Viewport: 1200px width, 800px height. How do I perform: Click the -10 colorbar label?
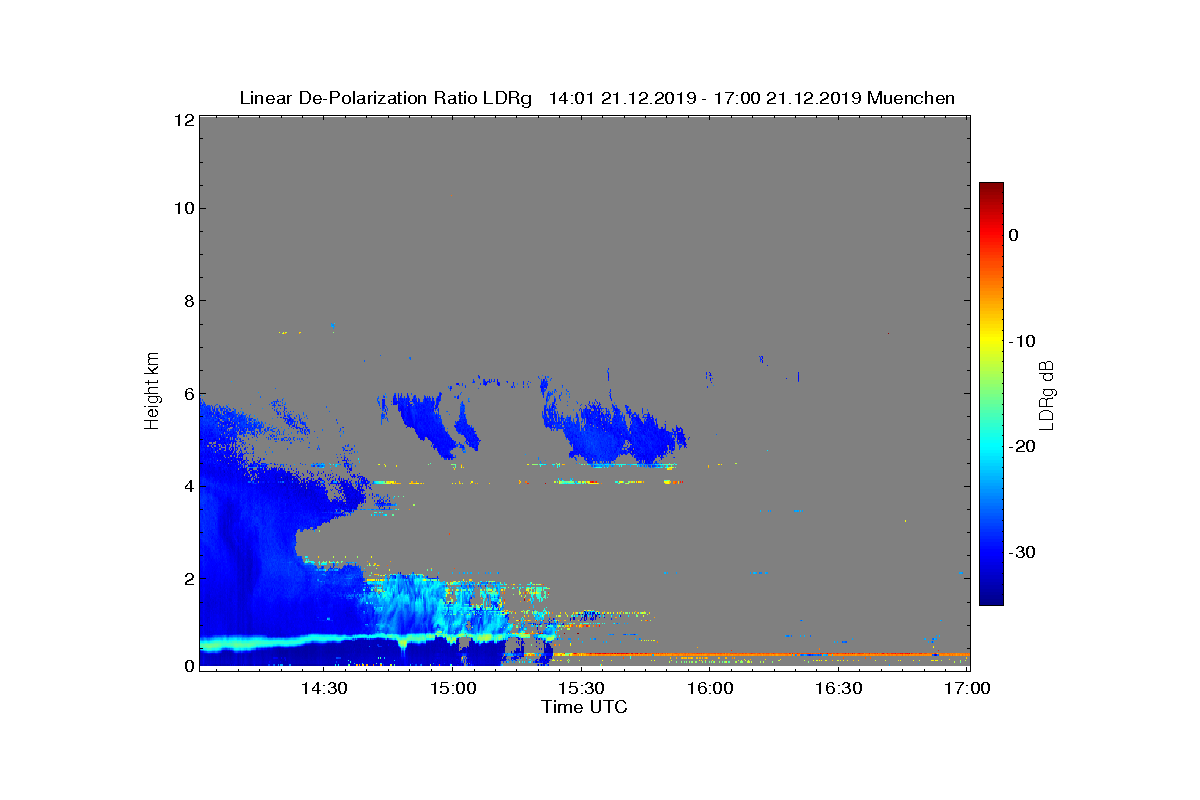pos(1021,341)
